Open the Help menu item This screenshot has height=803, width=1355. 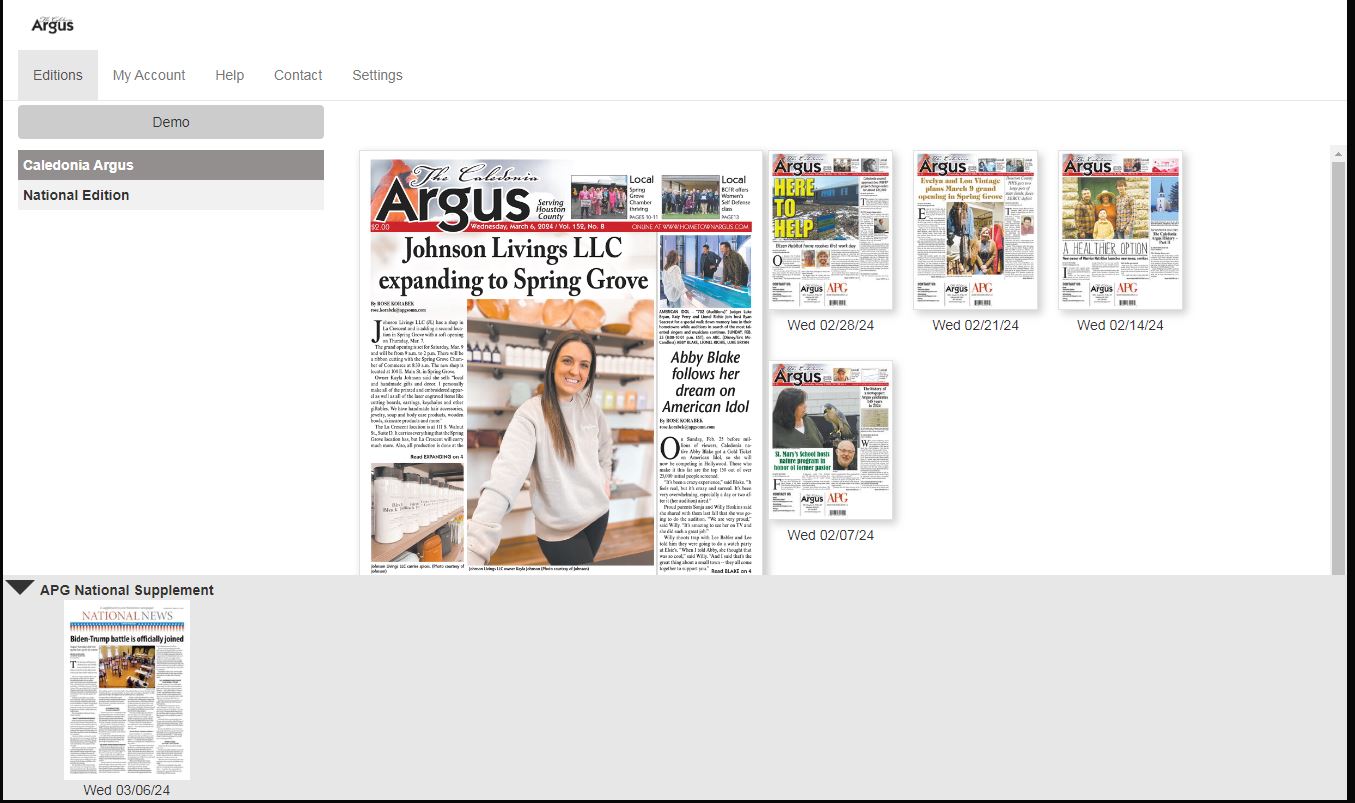point(229,75)
